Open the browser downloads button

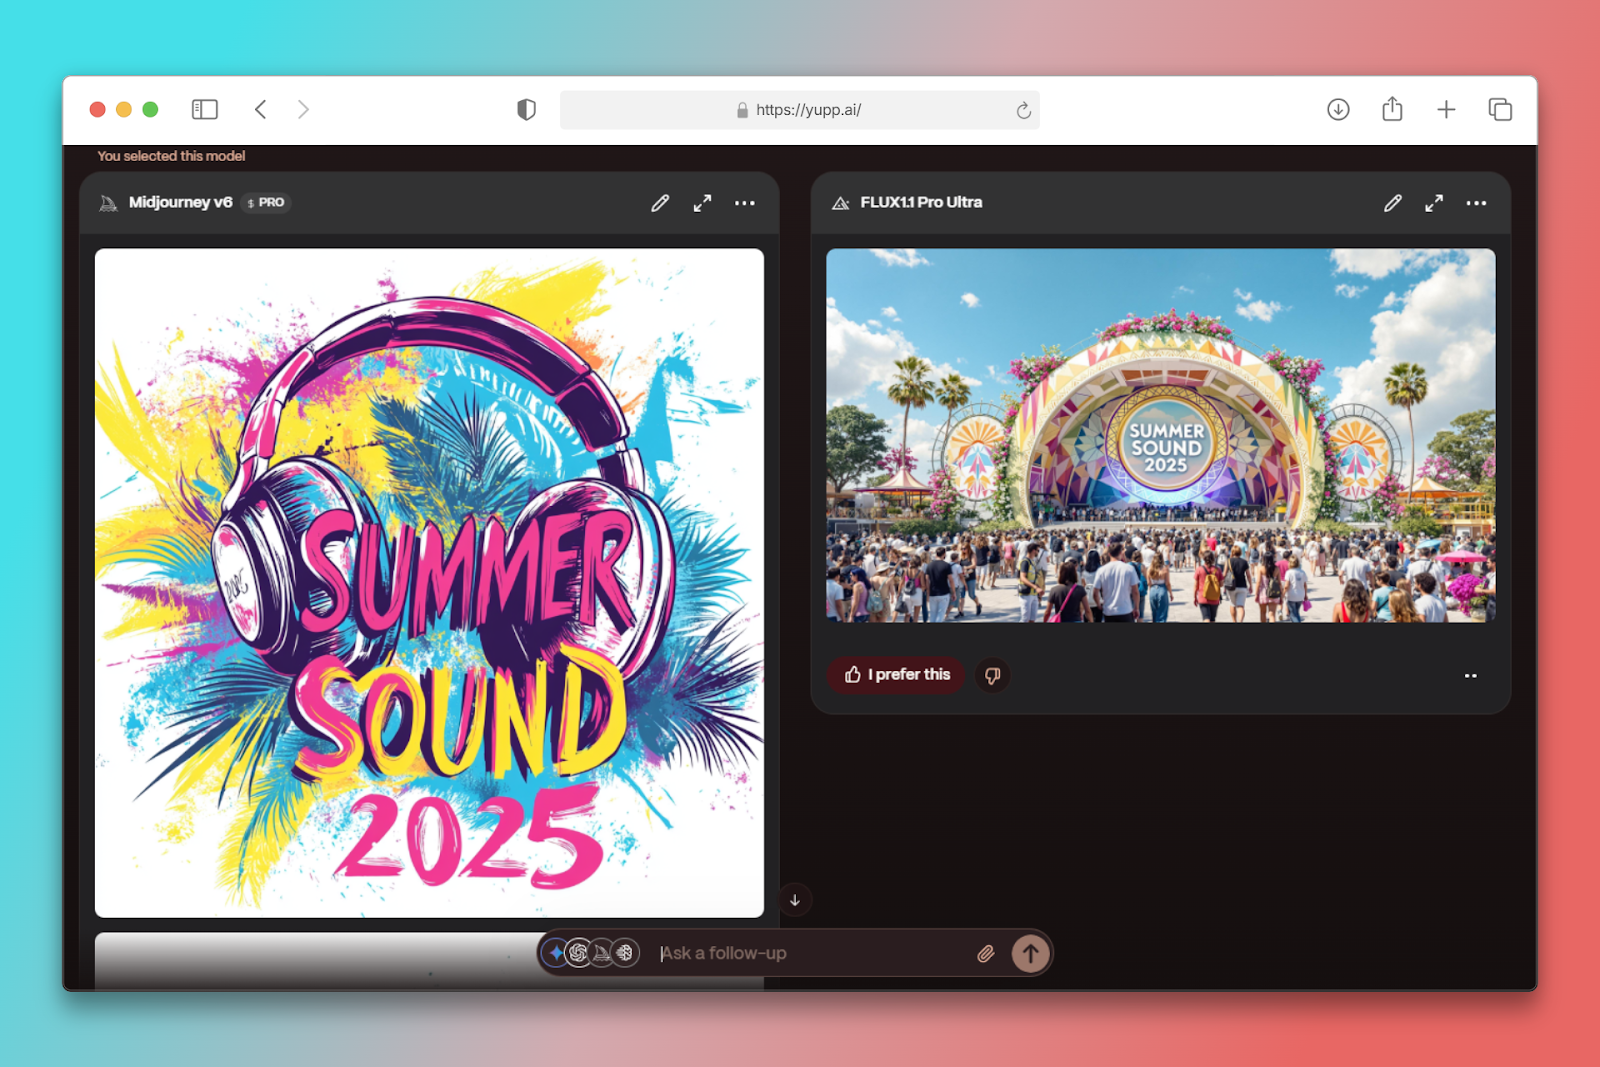1338,109
